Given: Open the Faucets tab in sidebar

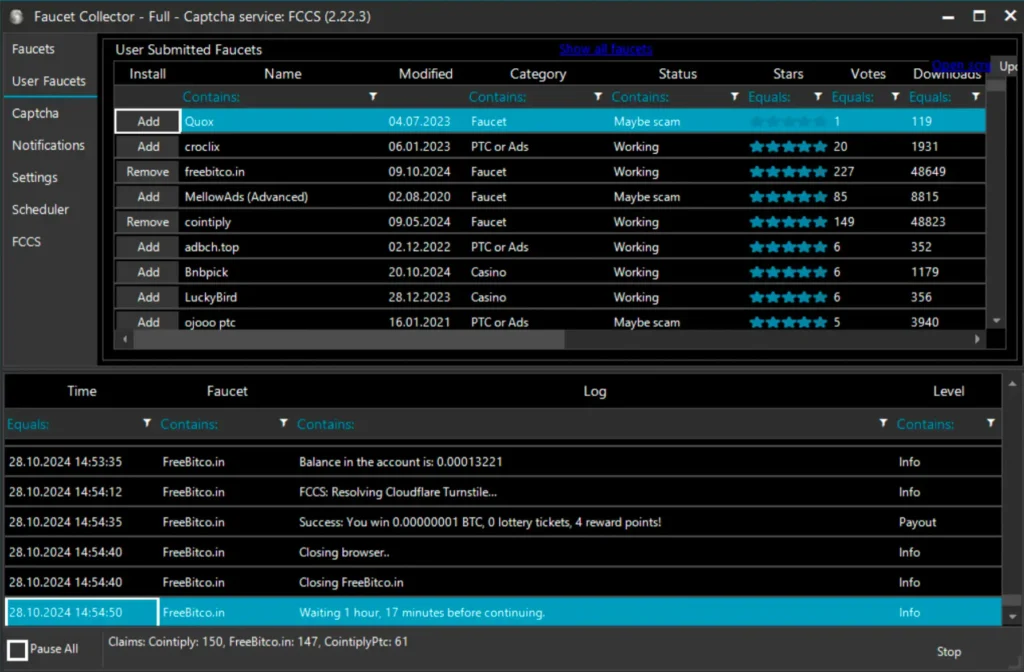Looking at the screenshot, I should coord(33,49).
